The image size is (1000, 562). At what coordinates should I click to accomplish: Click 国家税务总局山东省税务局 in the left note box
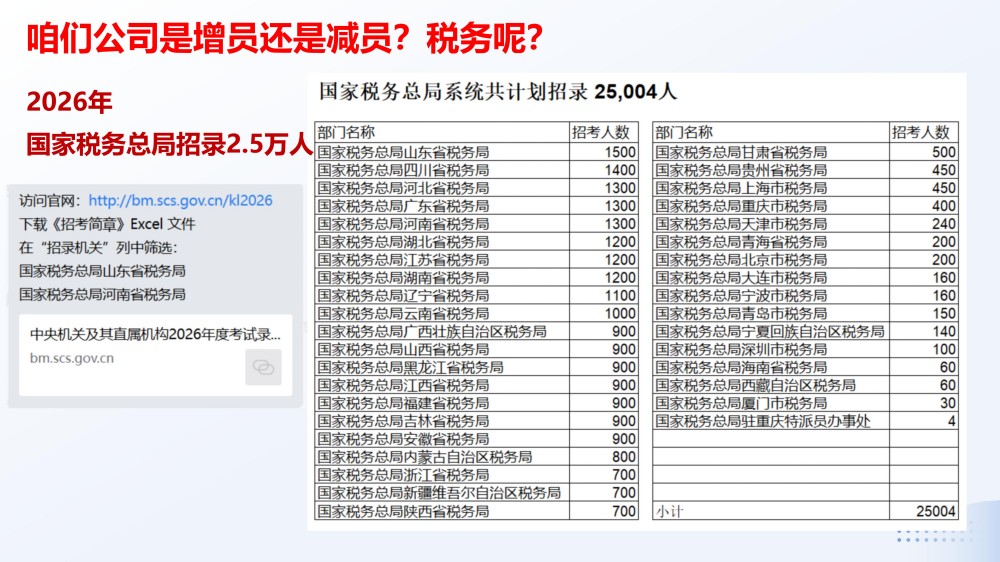pyautogui.click(x=102, y=271)
